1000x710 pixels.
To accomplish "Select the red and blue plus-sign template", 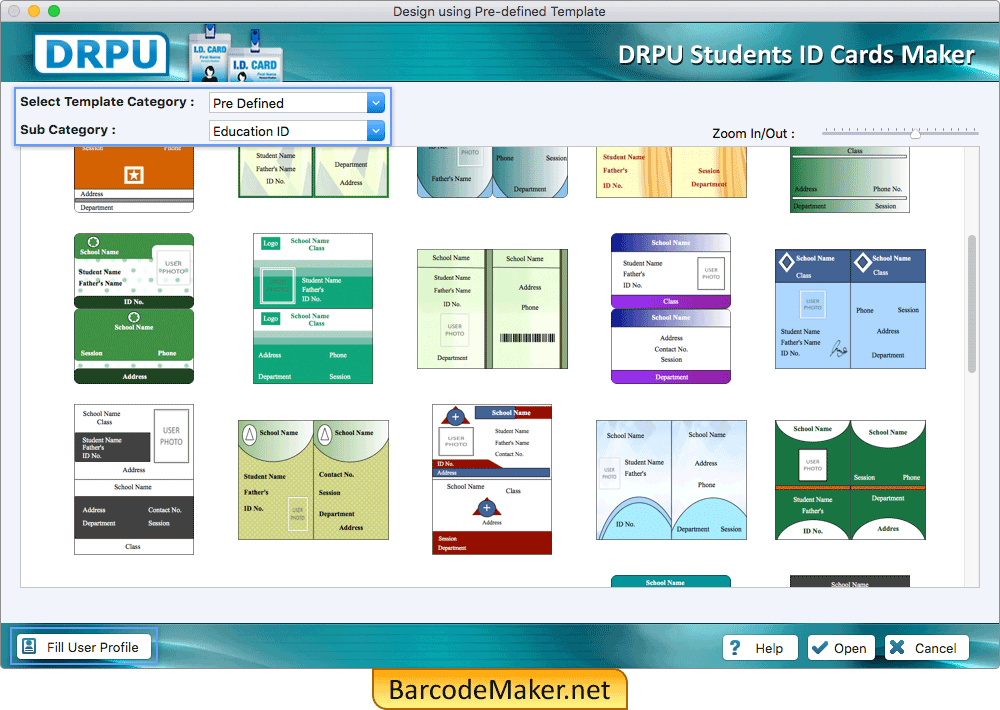I will point(492,479).
